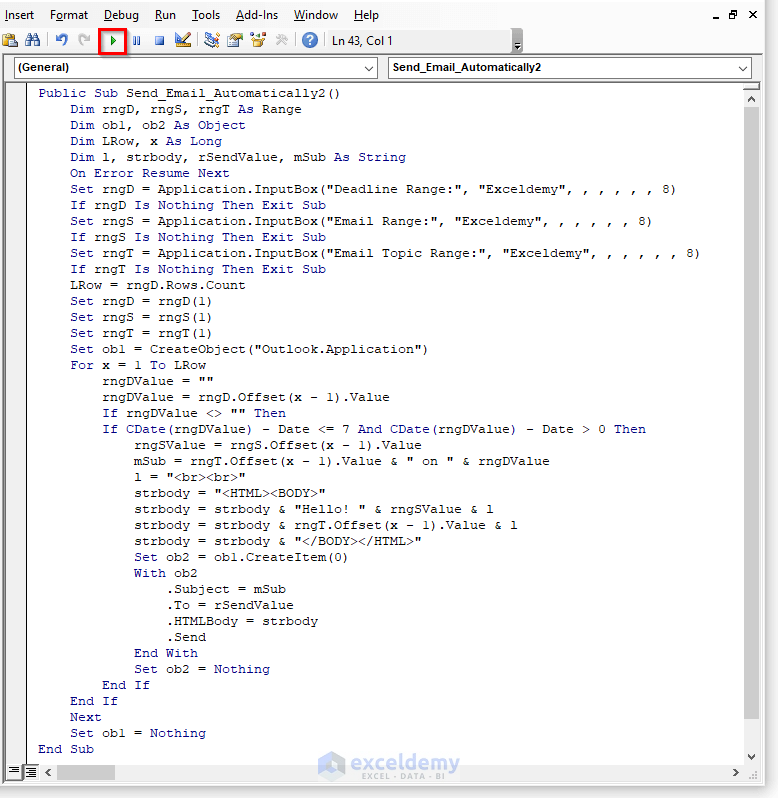Open the Run menu
The width and height of the screenshot is (778, 798).
click(165, 15)
